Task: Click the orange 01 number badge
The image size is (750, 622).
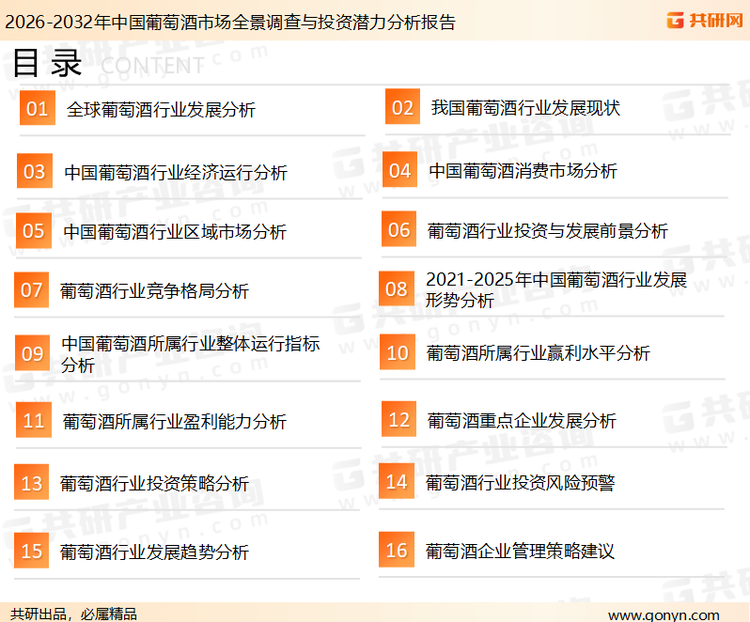Action: [37, 108]
